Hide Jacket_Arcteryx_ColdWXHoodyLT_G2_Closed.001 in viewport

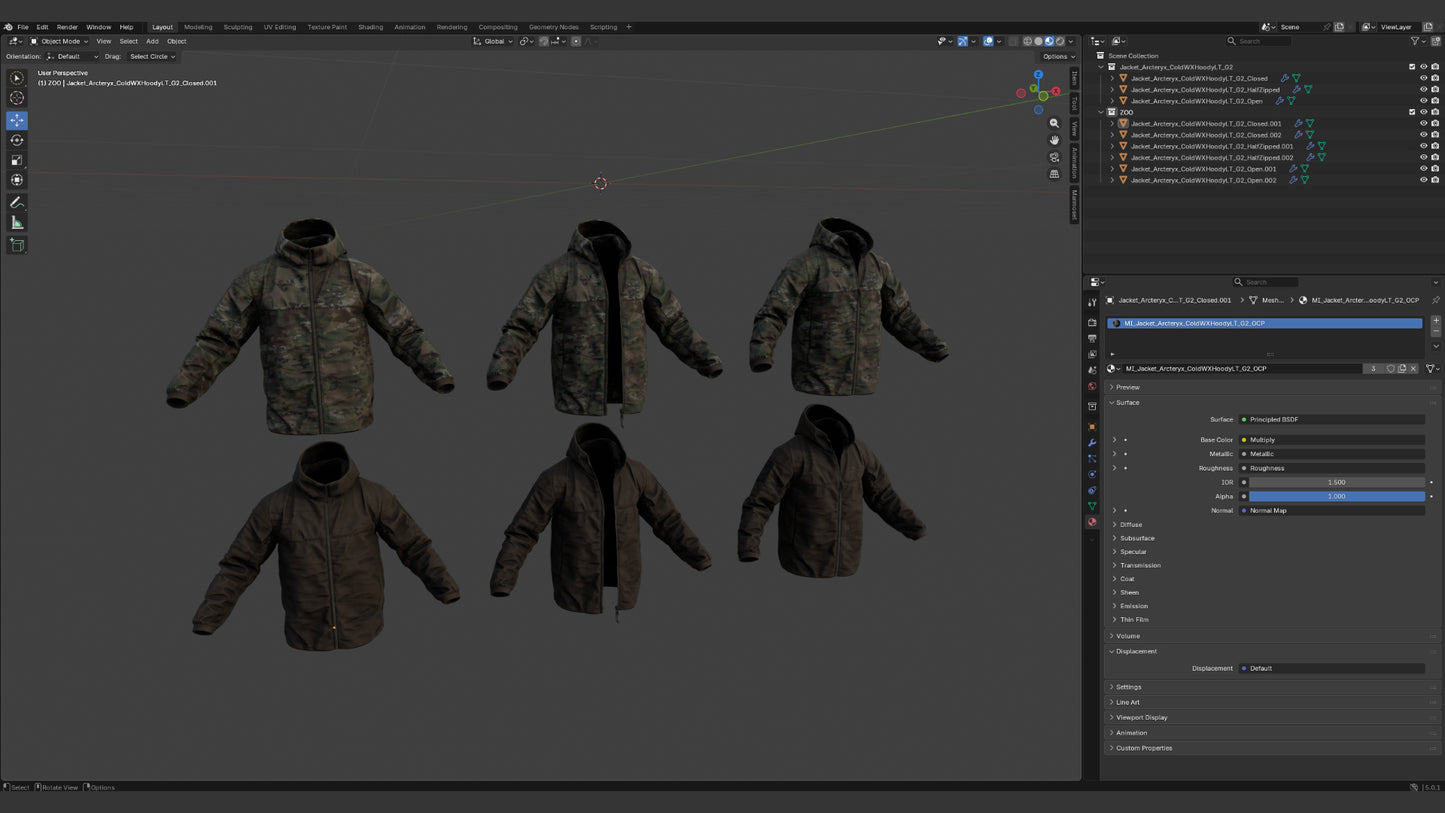pos(1424,124)
